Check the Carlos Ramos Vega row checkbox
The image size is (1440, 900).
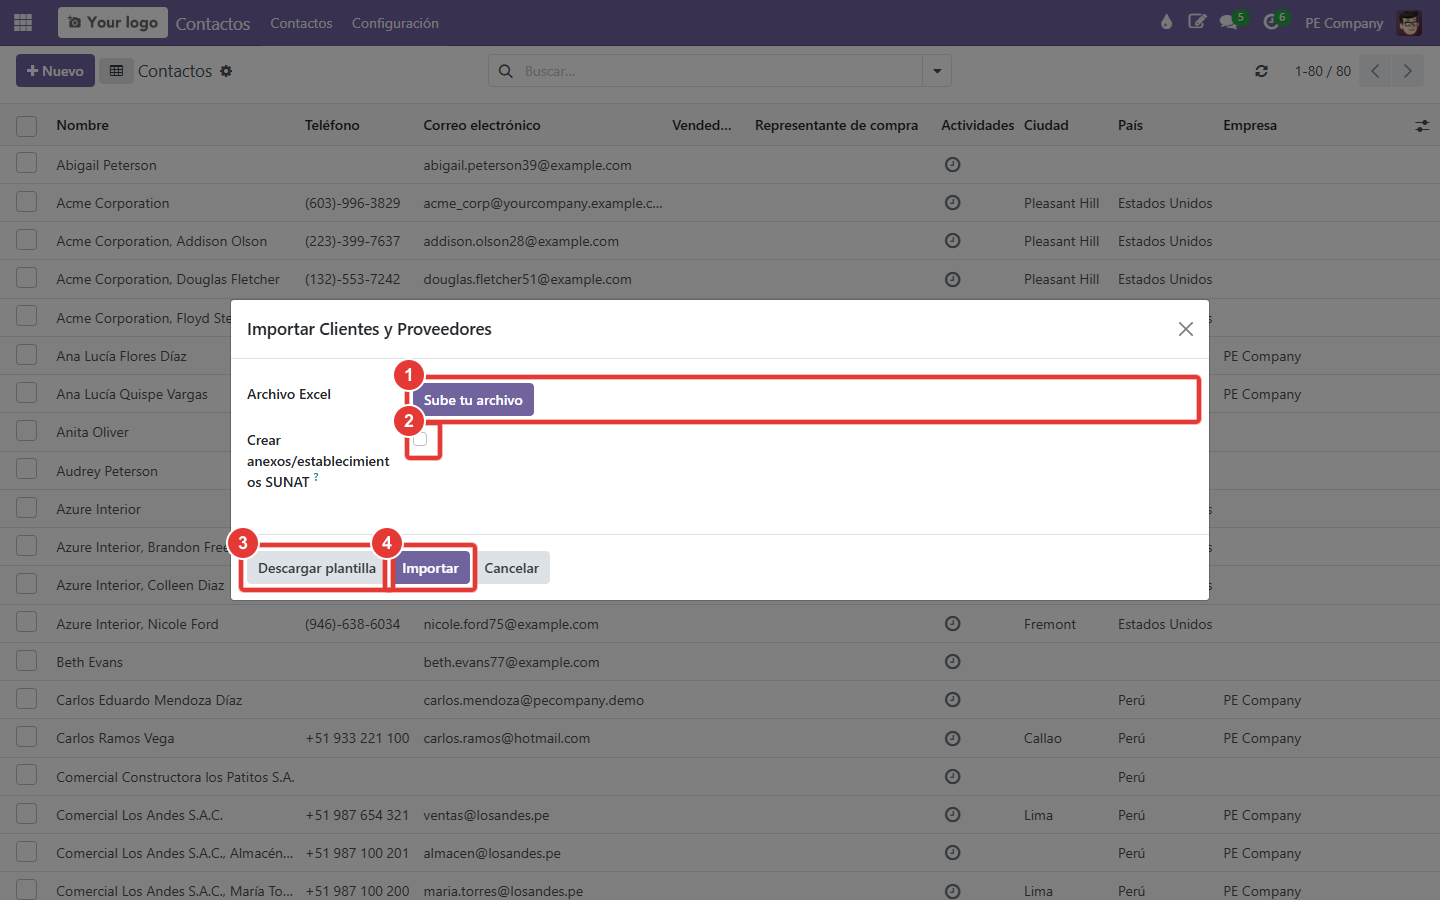(x=27, y=737)
